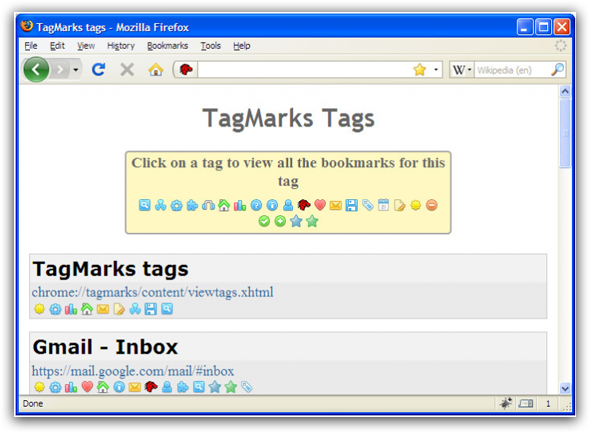Open the address bar history dropdown arrow

point(436,70)
